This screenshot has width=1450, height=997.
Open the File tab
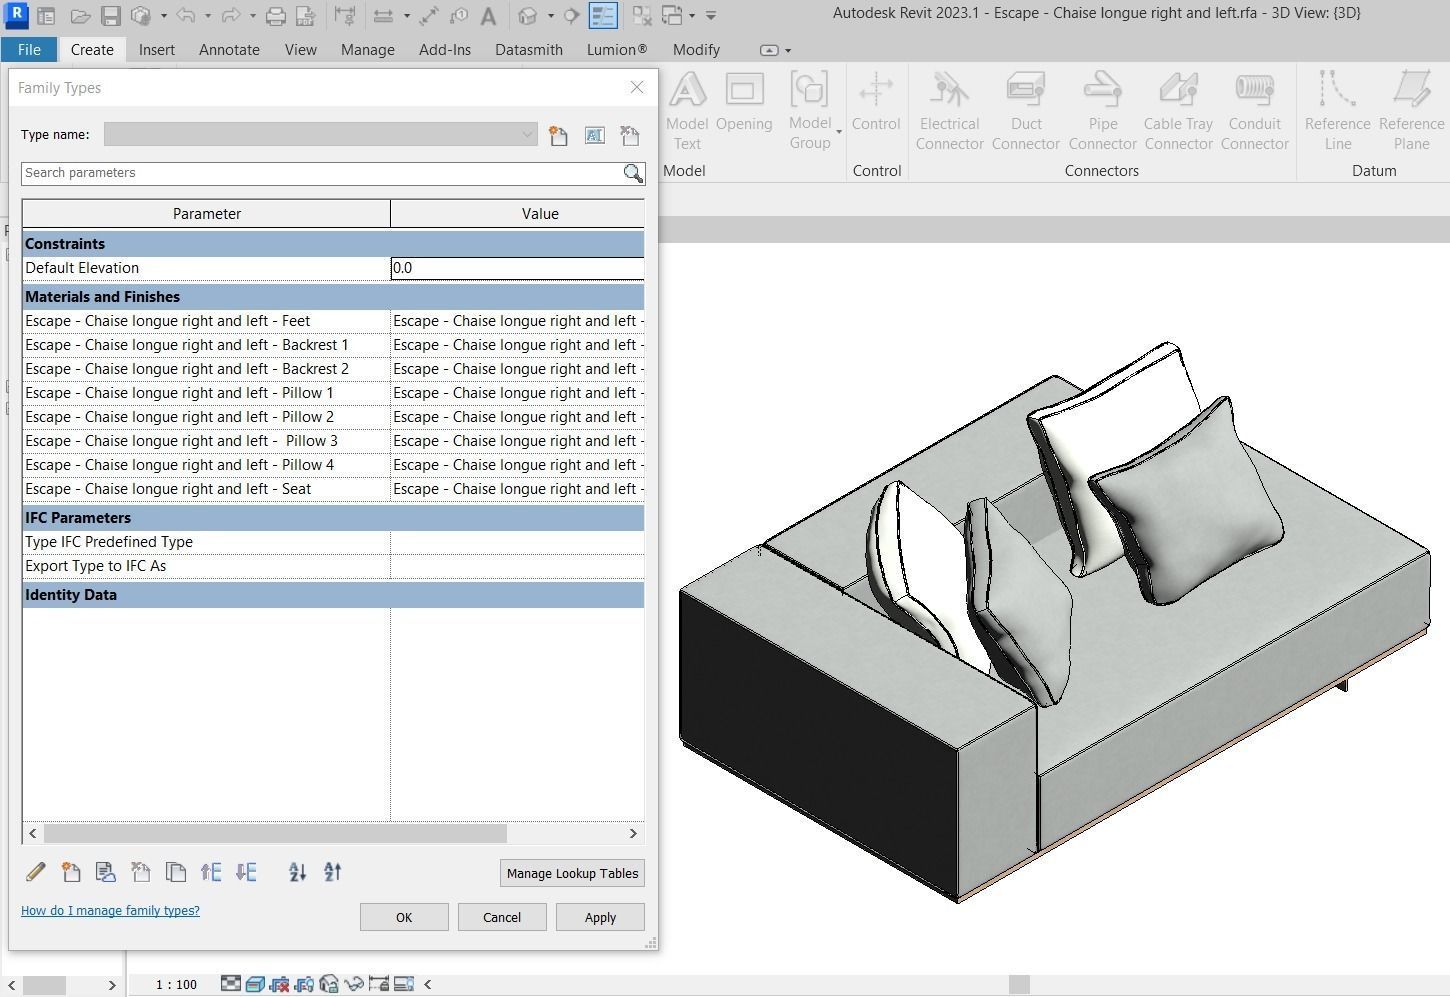[29, 50]
